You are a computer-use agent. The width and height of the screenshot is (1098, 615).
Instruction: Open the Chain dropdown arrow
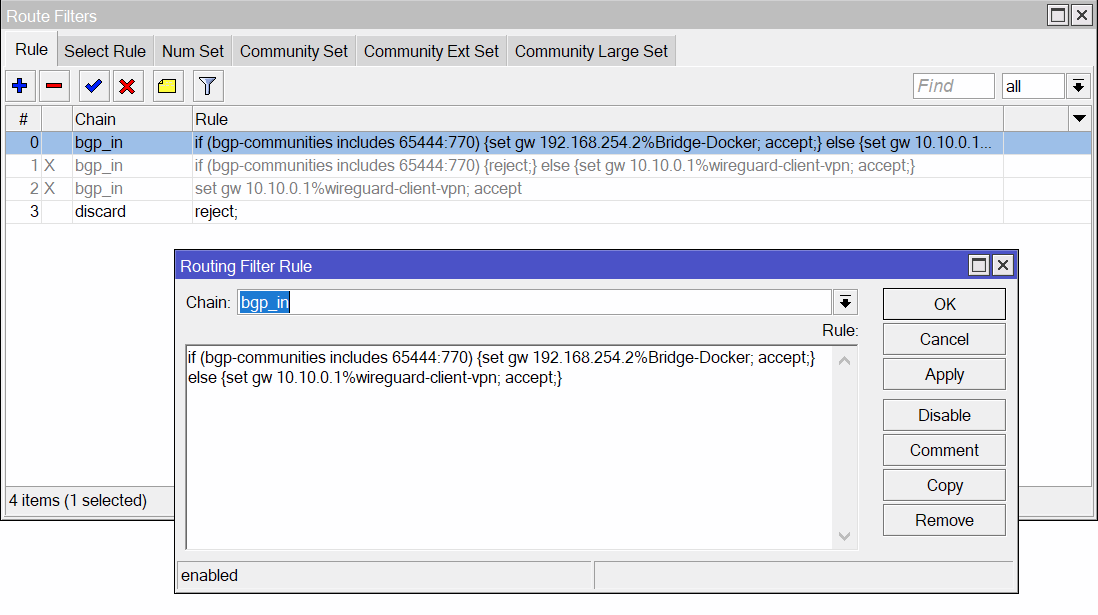coord(845,303)
